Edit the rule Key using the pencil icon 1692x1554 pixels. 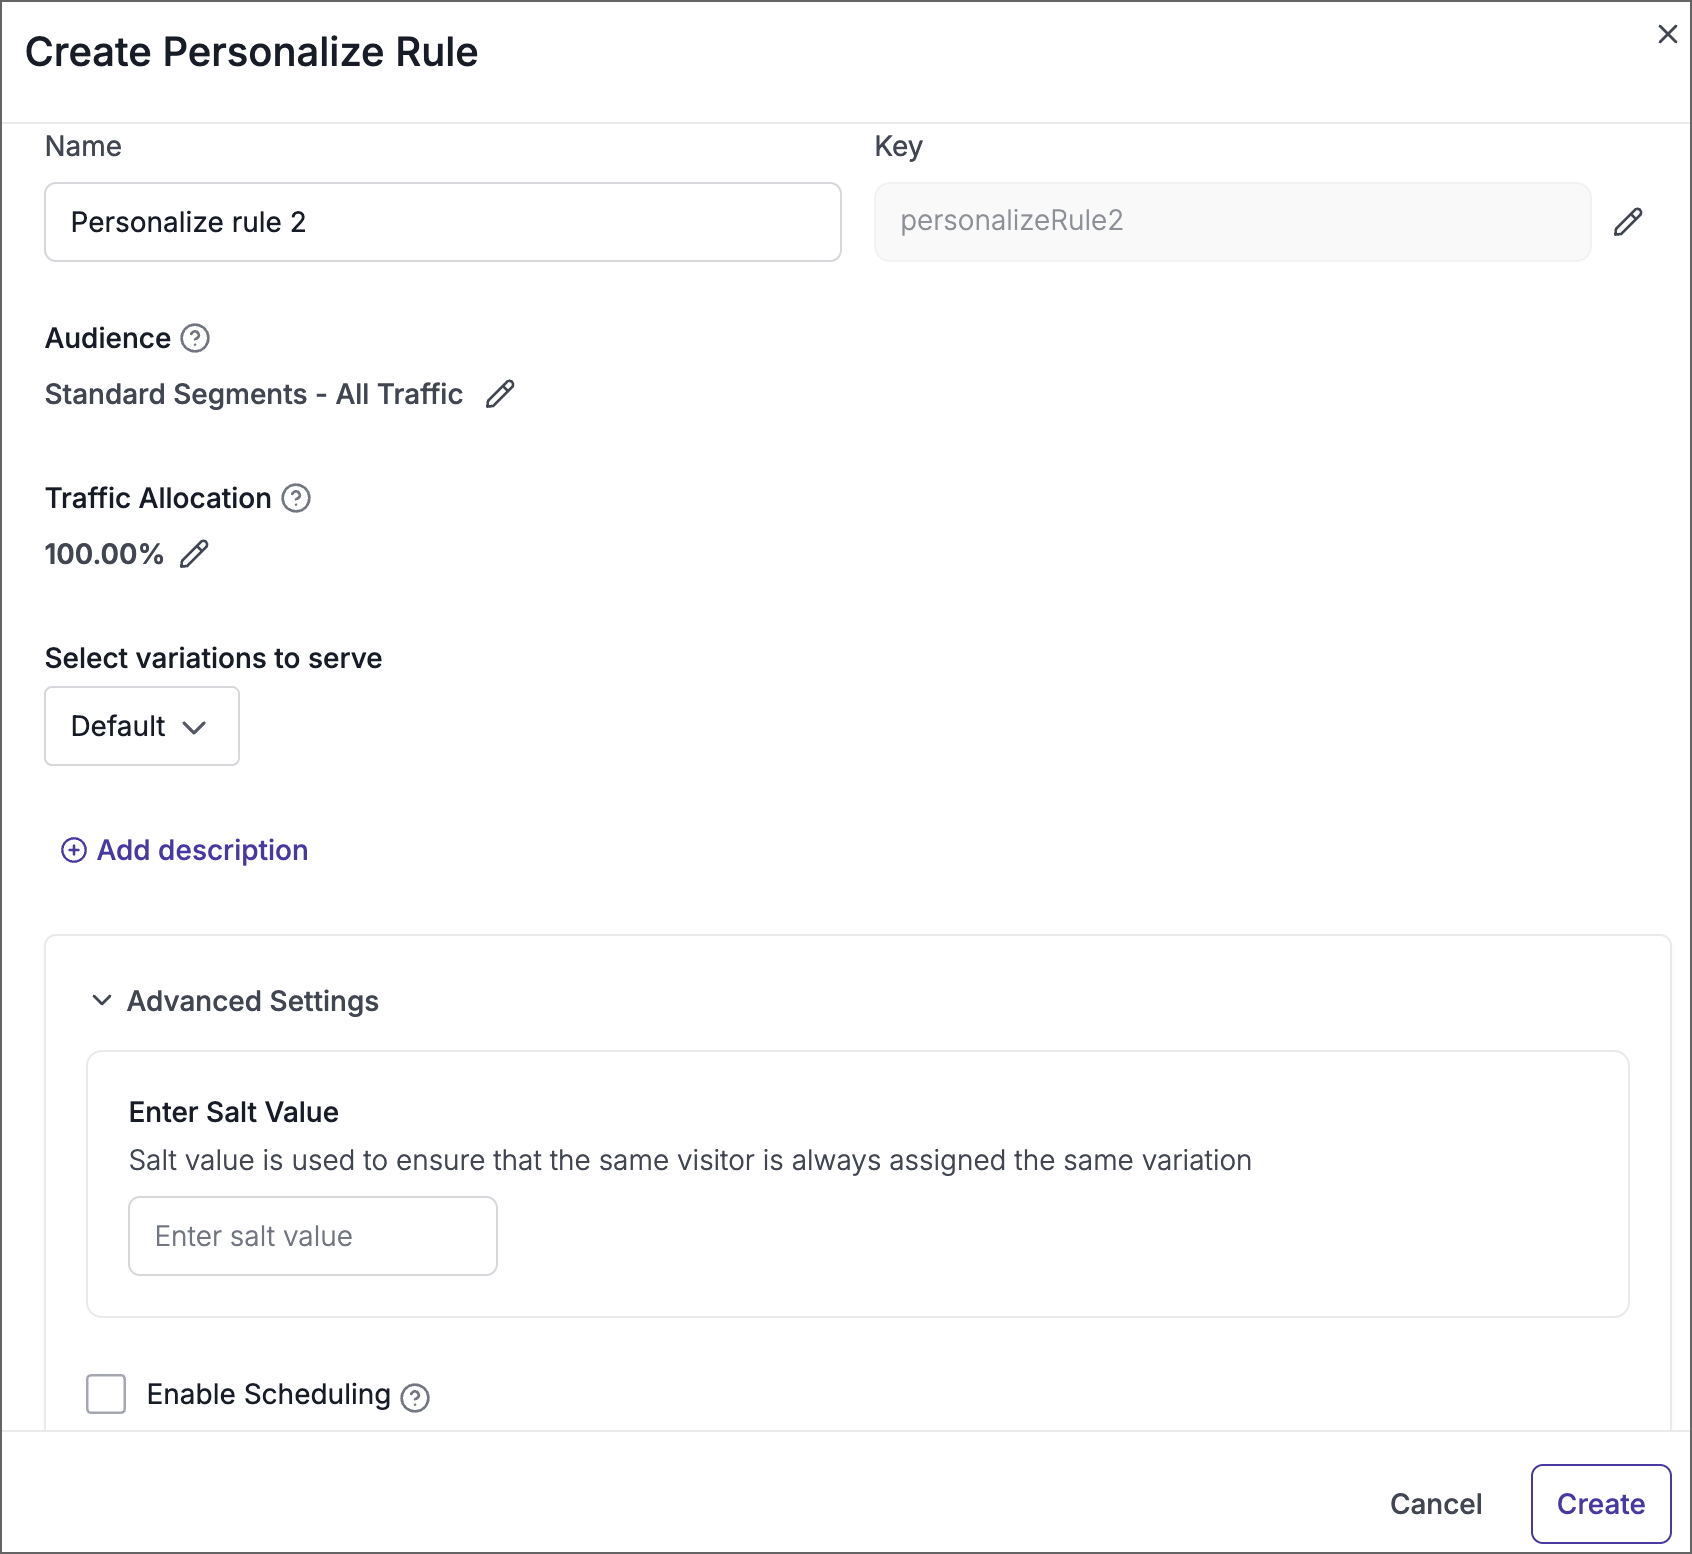pos(1629,221)
